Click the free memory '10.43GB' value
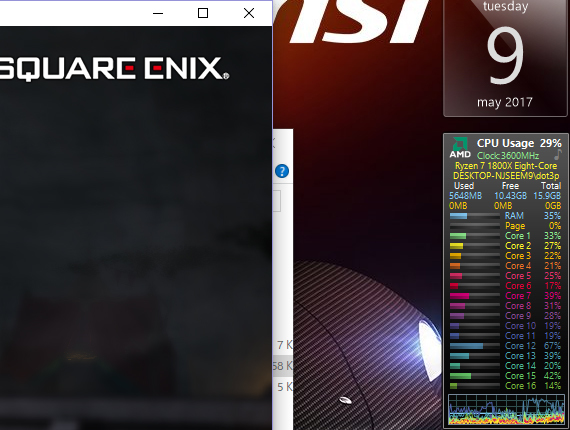 pos(510,196)
